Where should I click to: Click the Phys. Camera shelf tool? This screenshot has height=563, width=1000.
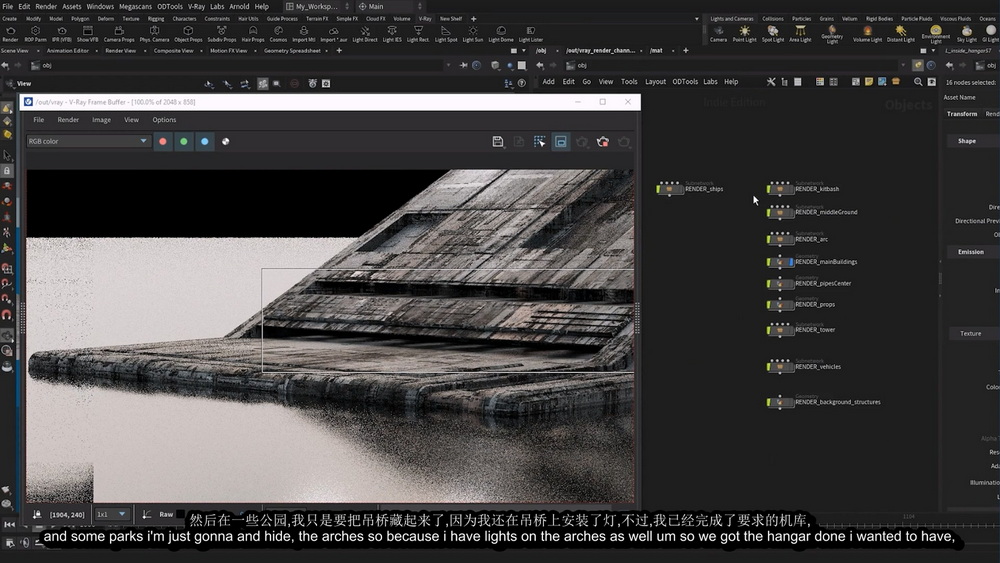coord(154,34)
